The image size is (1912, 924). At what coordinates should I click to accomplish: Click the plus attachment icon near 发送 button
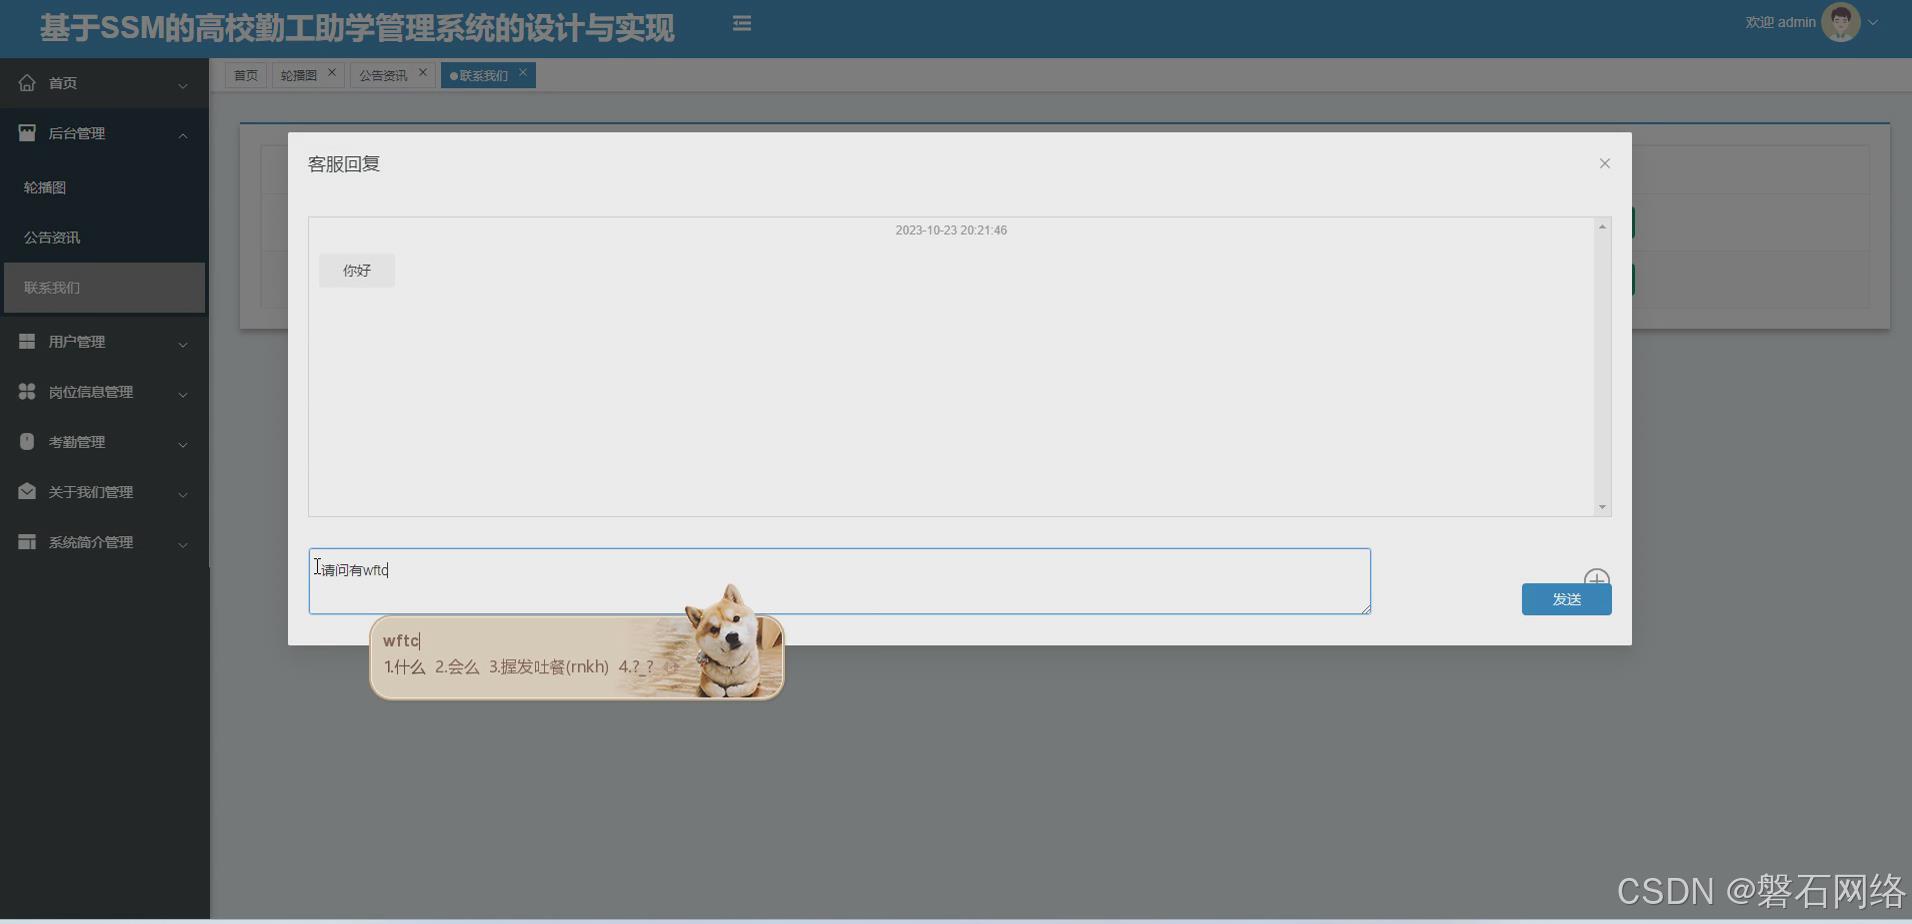tap(1596, 579)
